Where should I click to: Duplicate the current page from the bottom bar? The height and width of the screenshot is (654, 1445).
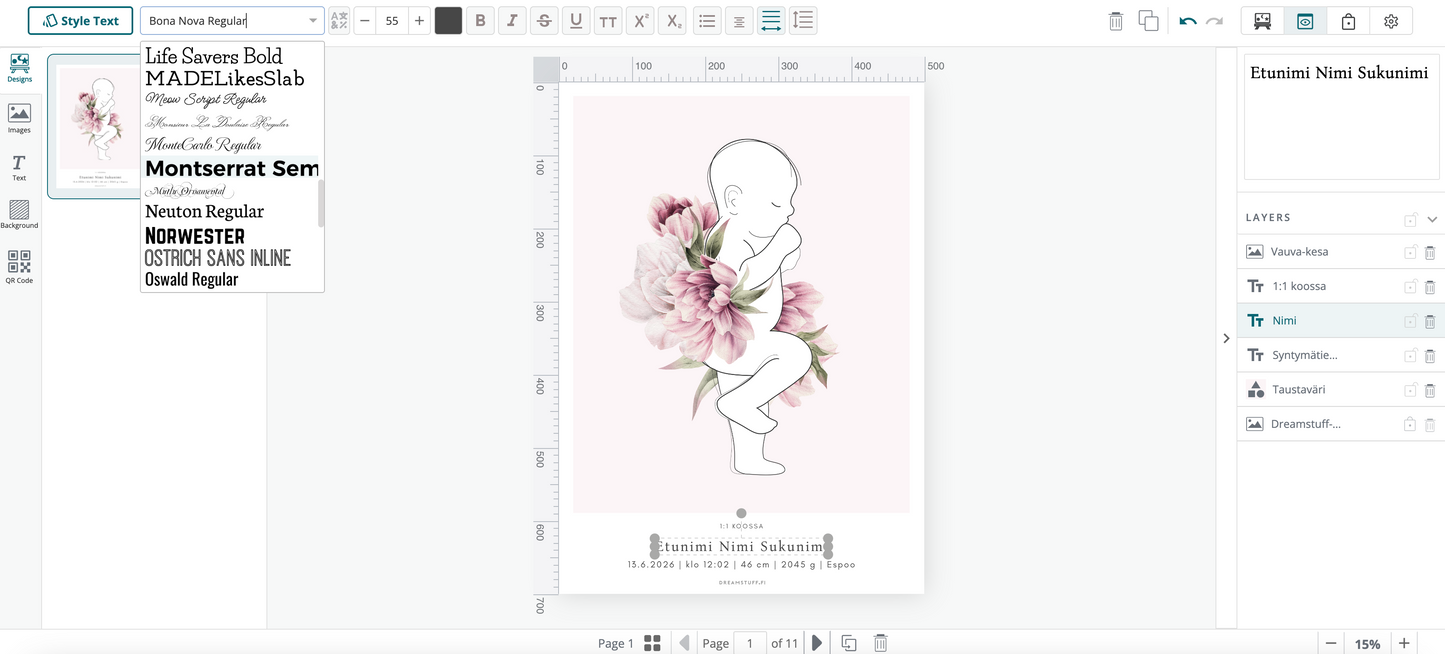(x=848, y=643)
